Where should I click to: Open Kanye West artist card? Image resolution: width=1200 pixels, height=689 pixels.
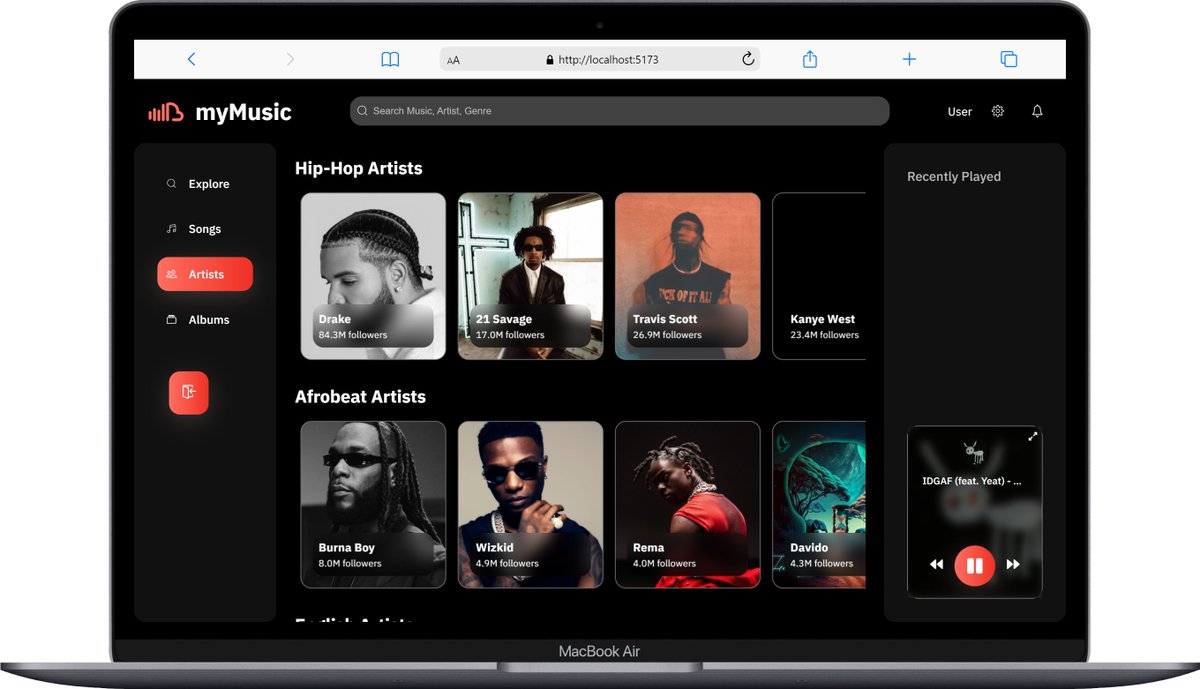(819, 276)
